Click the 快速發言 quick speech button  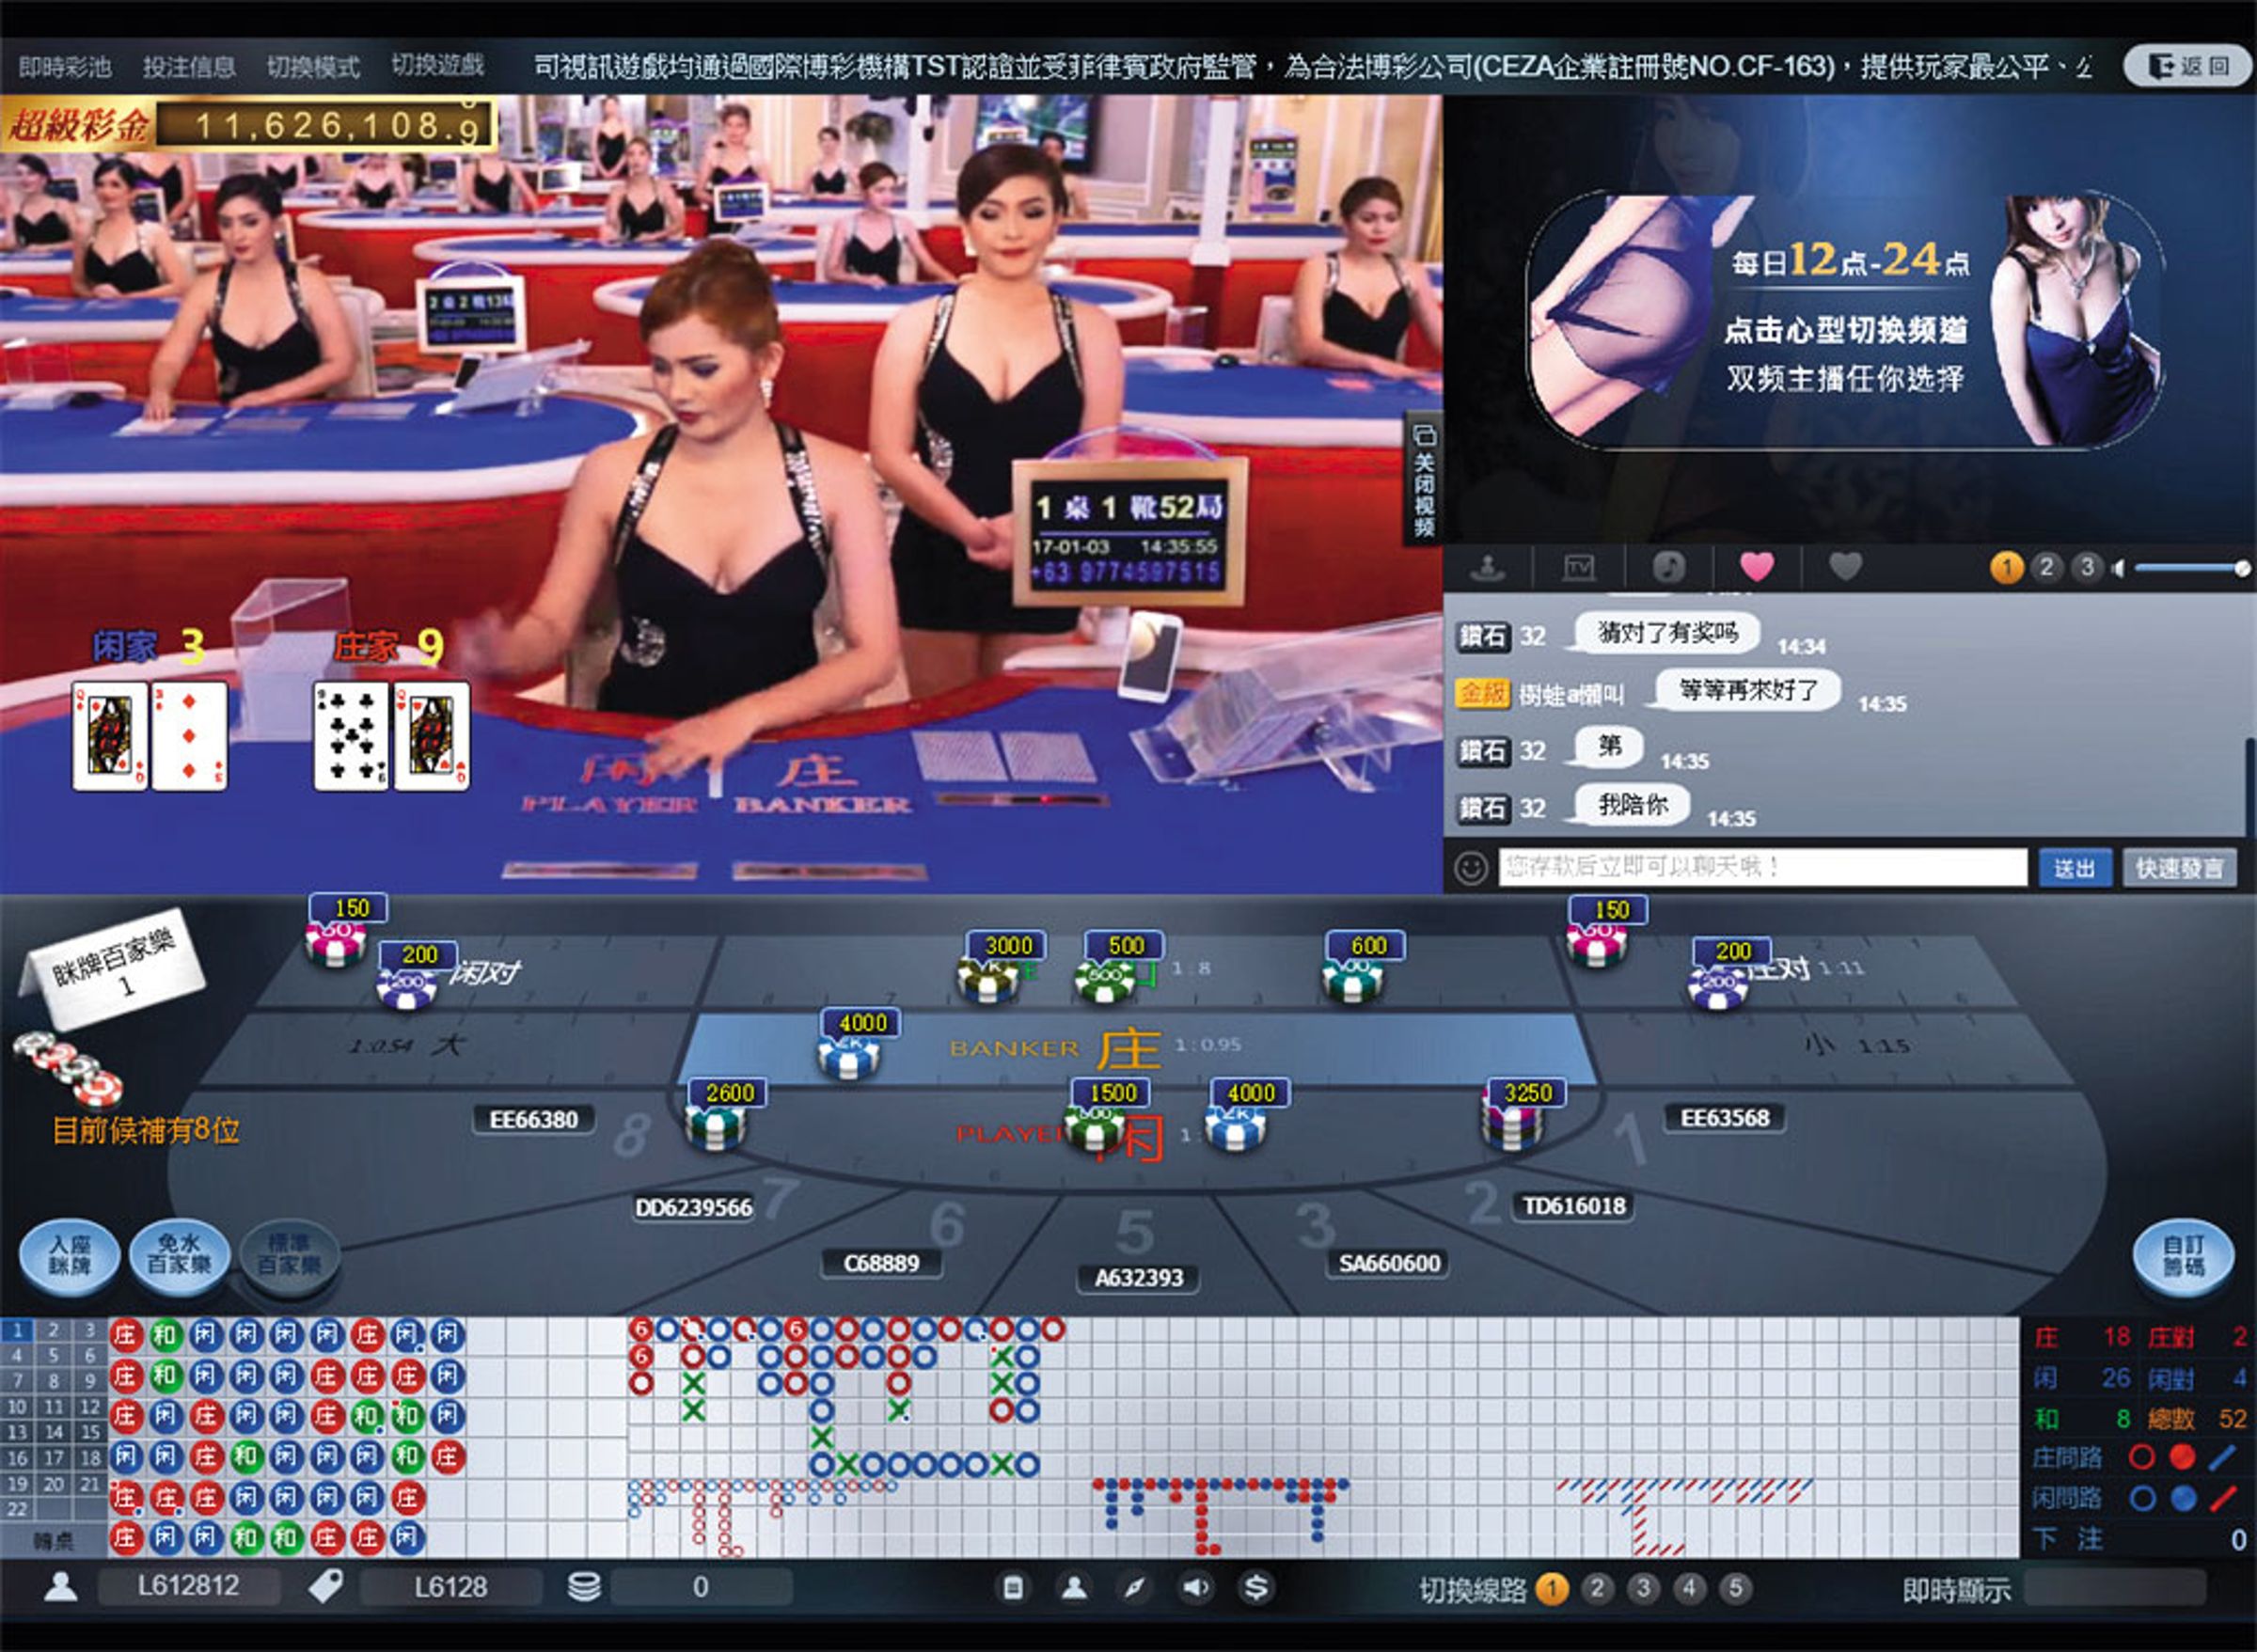click(x=2180, y=868)
